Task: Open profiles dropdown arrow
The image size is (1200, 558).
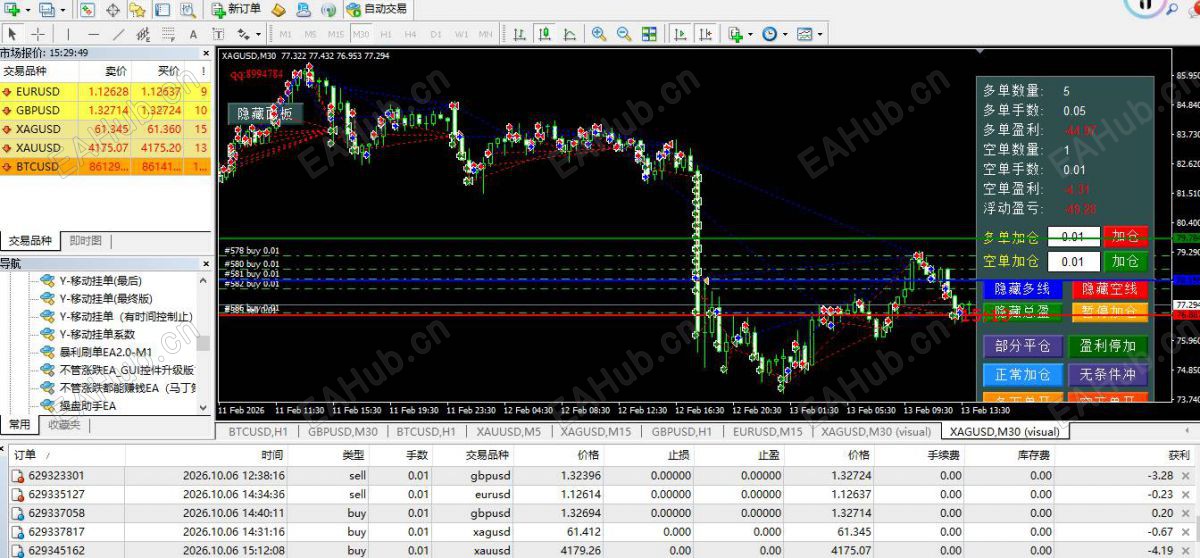Action: 62,9
